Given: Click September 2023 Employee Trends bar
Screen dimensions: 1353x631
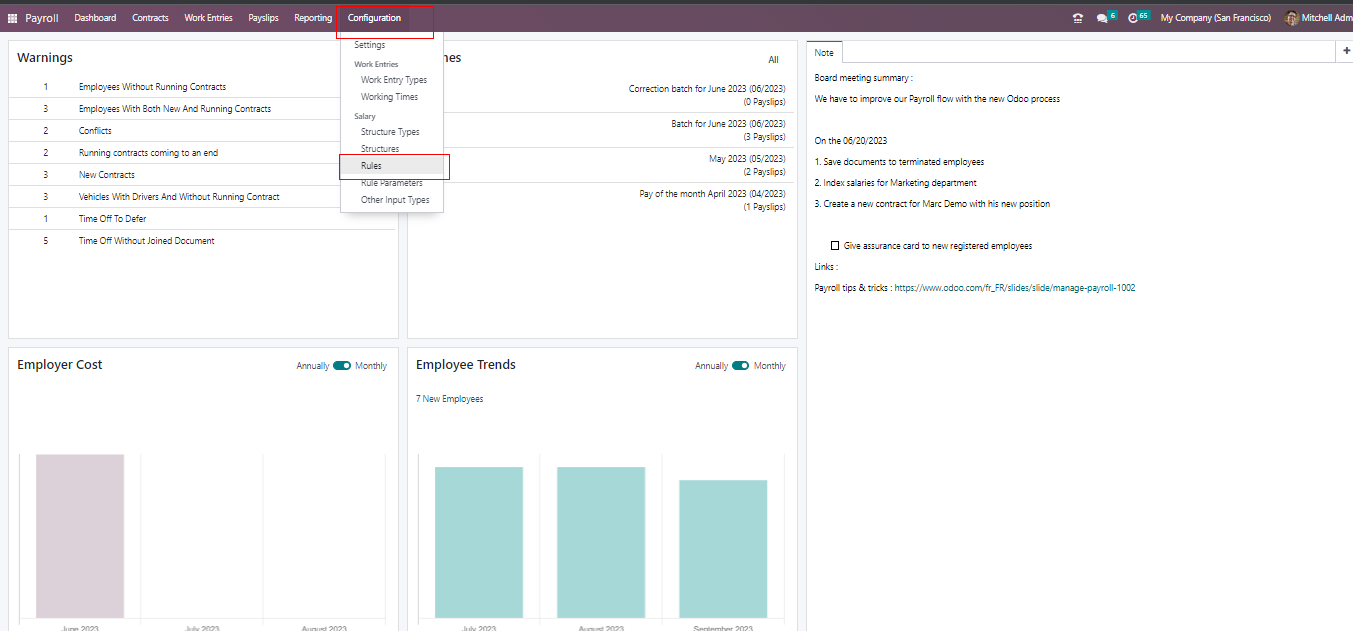Looking at the screenshot, I should 723,549.
